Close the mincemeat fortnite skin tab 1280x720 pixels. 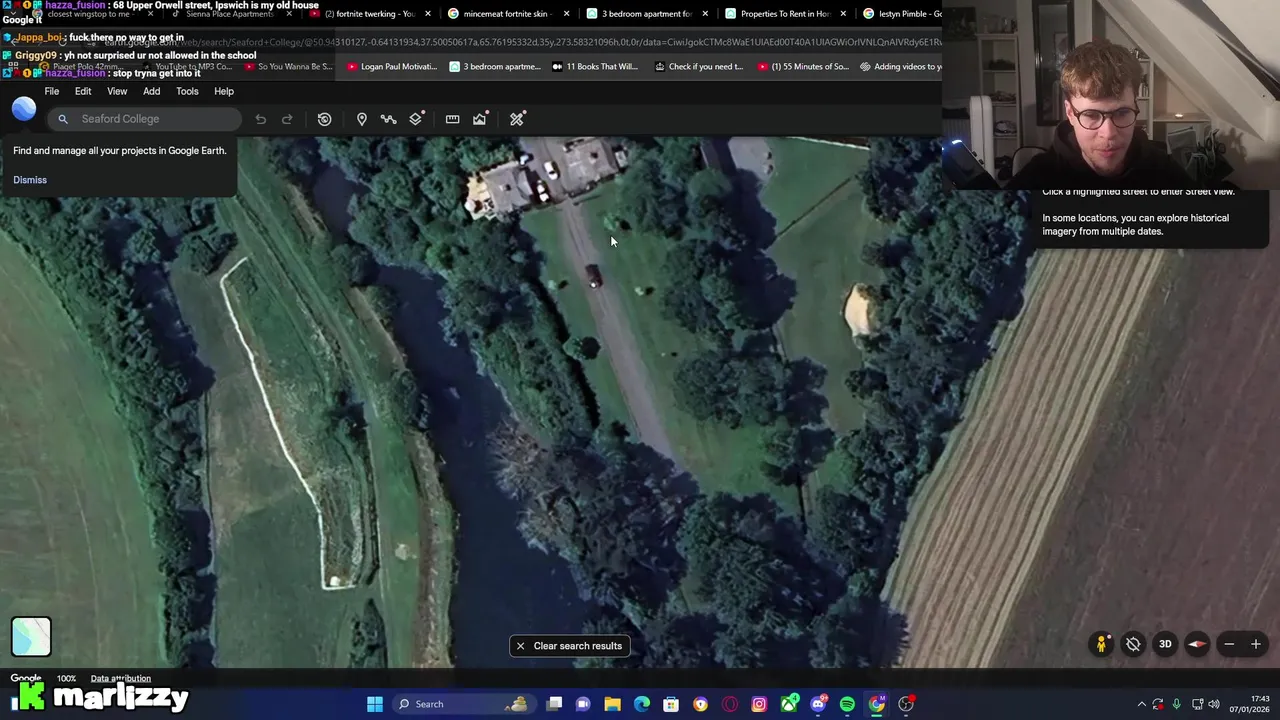(566, 14)
